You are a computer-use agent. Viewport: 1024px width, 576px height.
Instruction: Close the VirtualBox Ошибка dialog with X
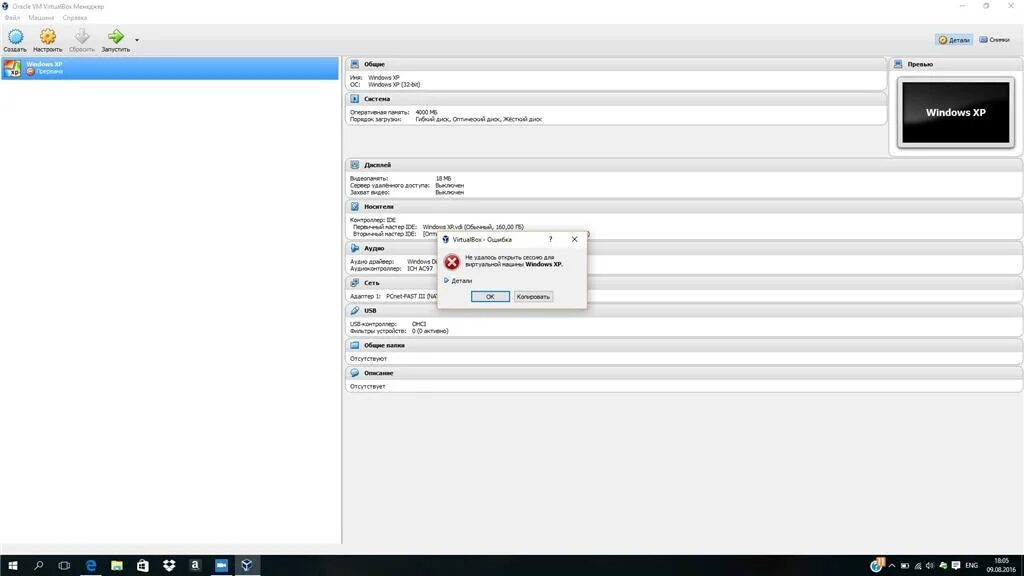(574, 239)
